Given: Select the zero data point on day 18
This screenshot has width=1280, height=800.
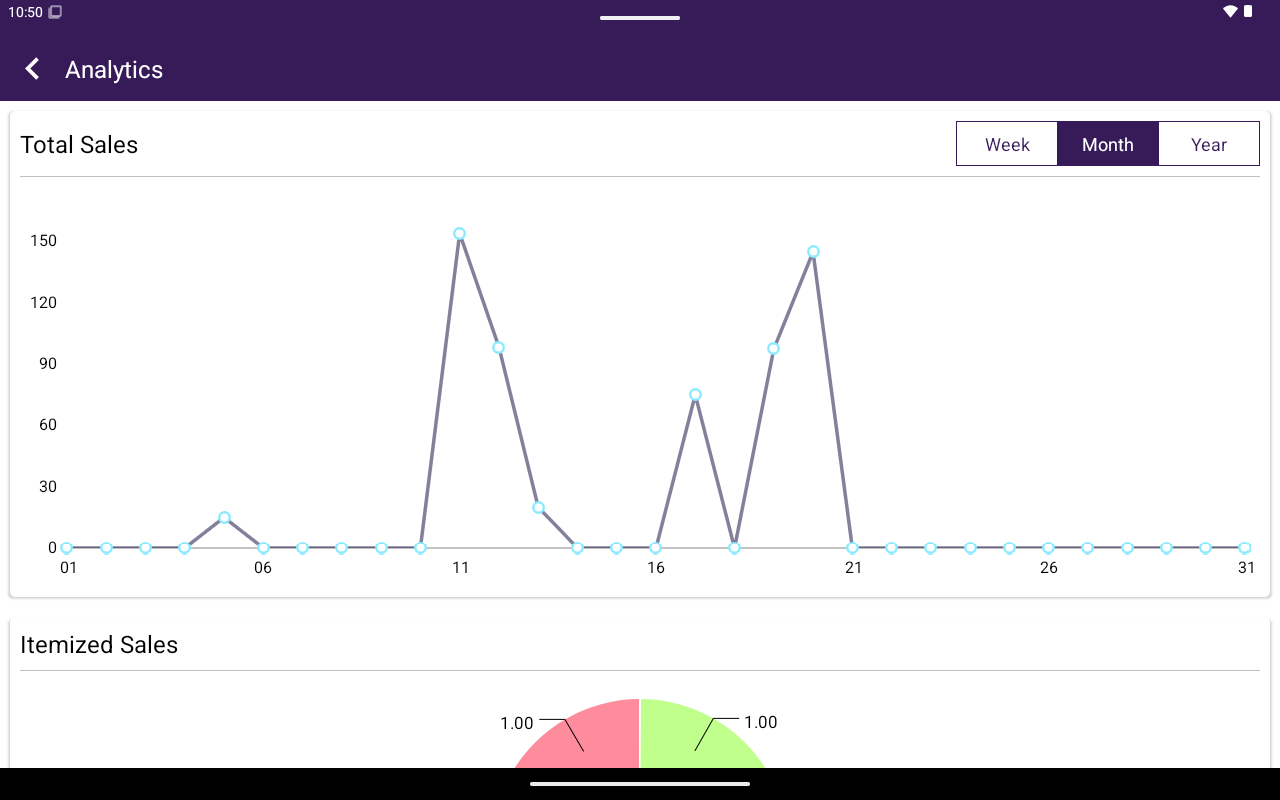Looking at the screenshot, I should pyautogui.click(x=734, y=547).
